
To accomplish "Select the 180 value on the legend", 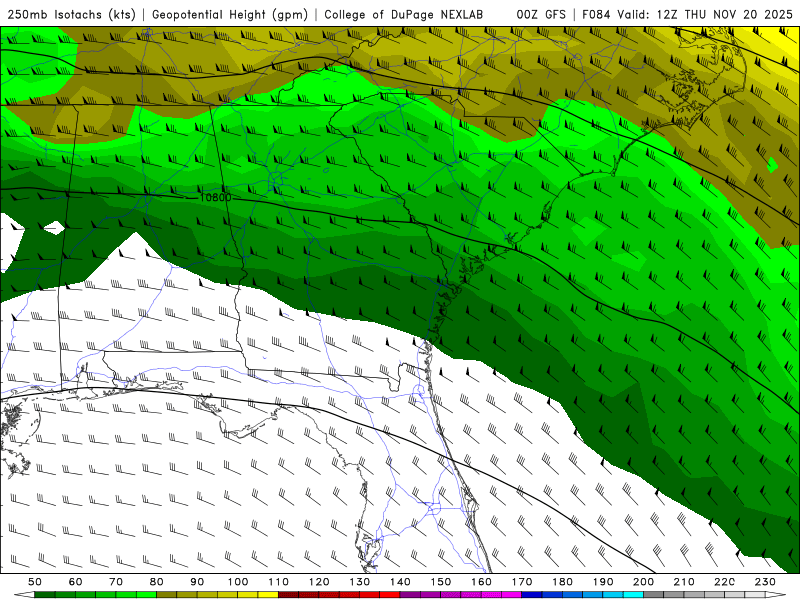I will pyautogui.click(x=562, y=582).
